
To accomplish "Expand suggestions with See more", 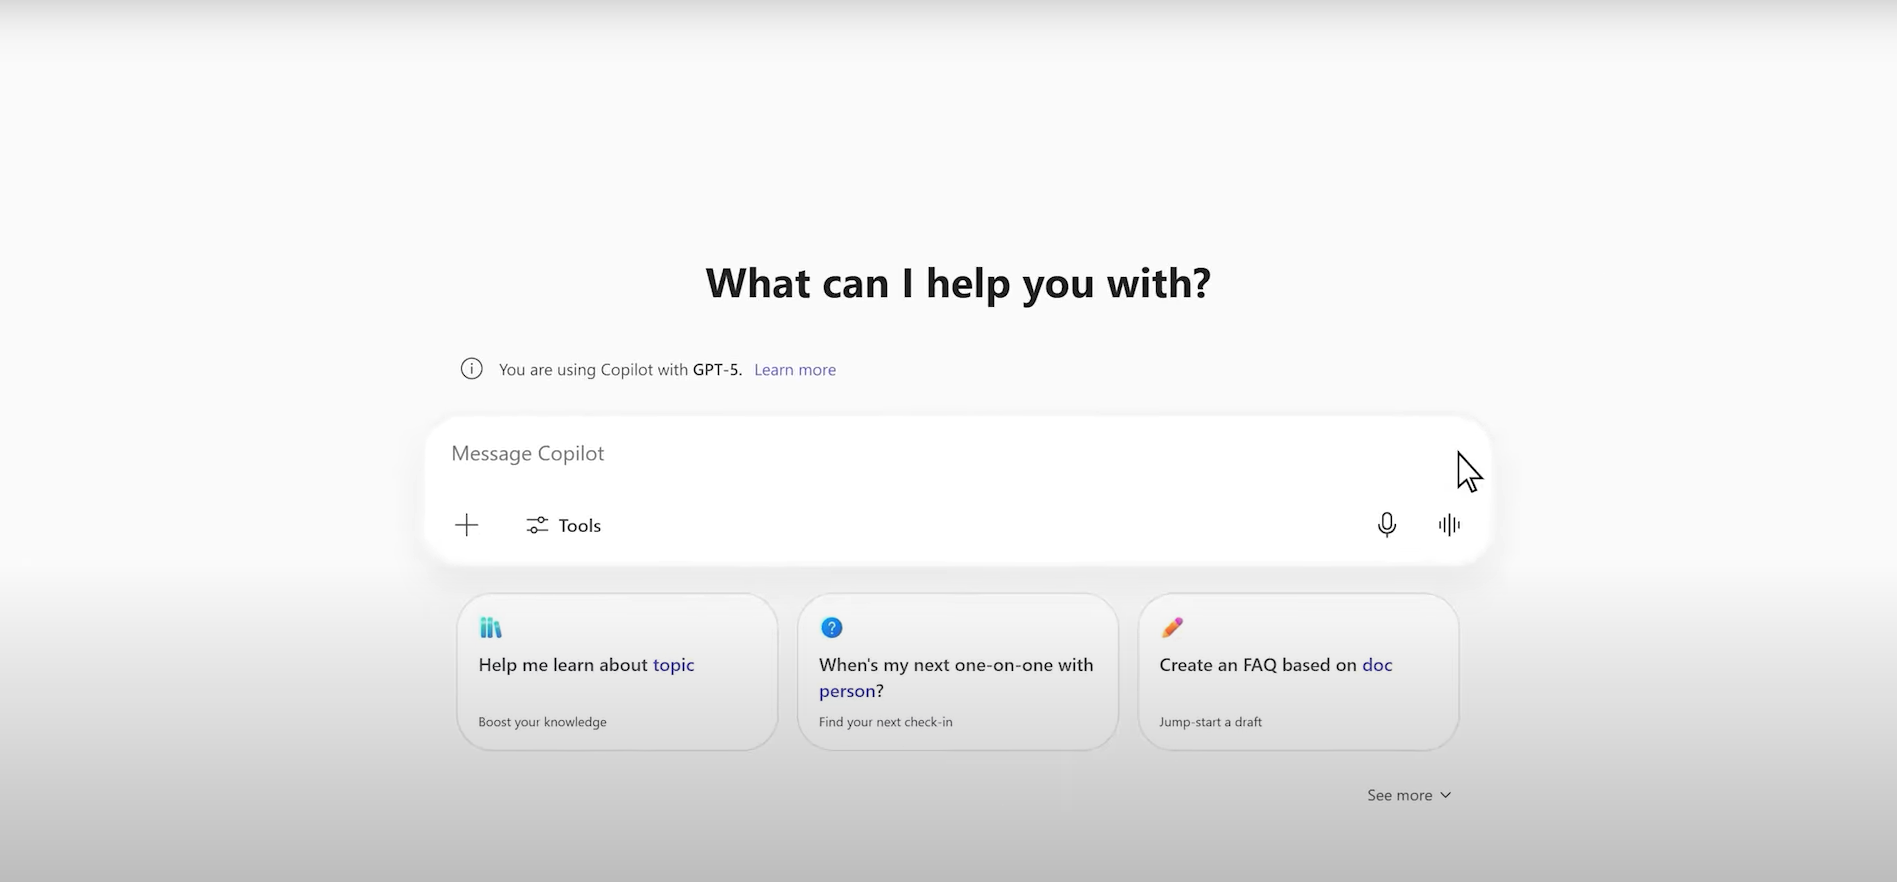I will tap(1399, 795).
